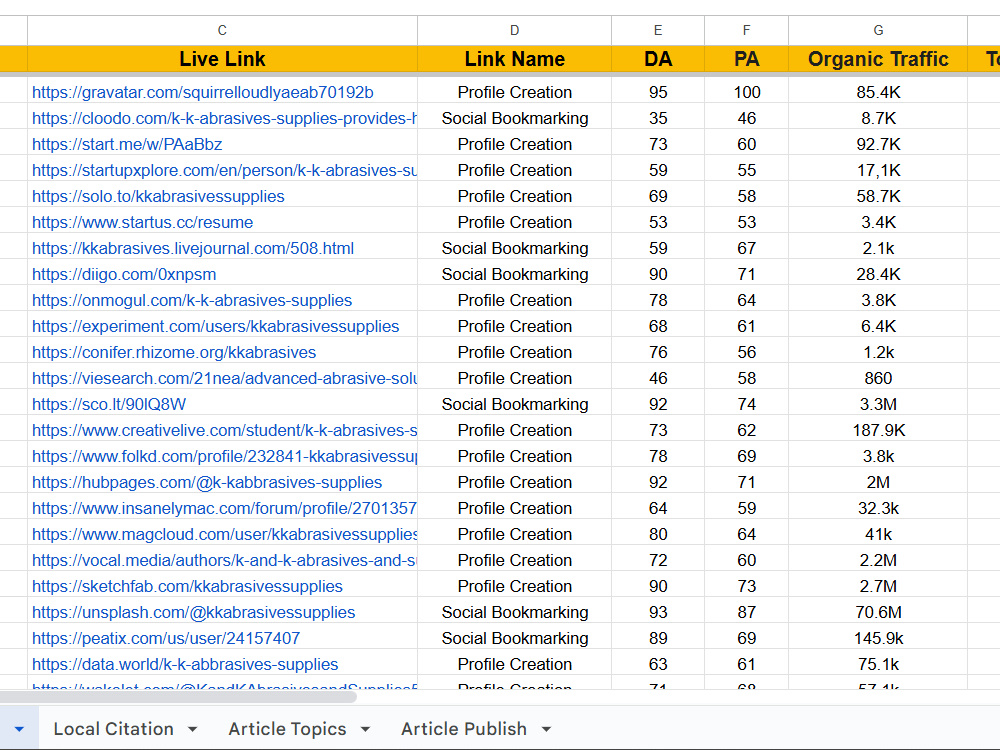Open the vocal.media authors link
The height and width of the screenshot is (750, 1000).
pyautogui.click(x=224, y=561)
